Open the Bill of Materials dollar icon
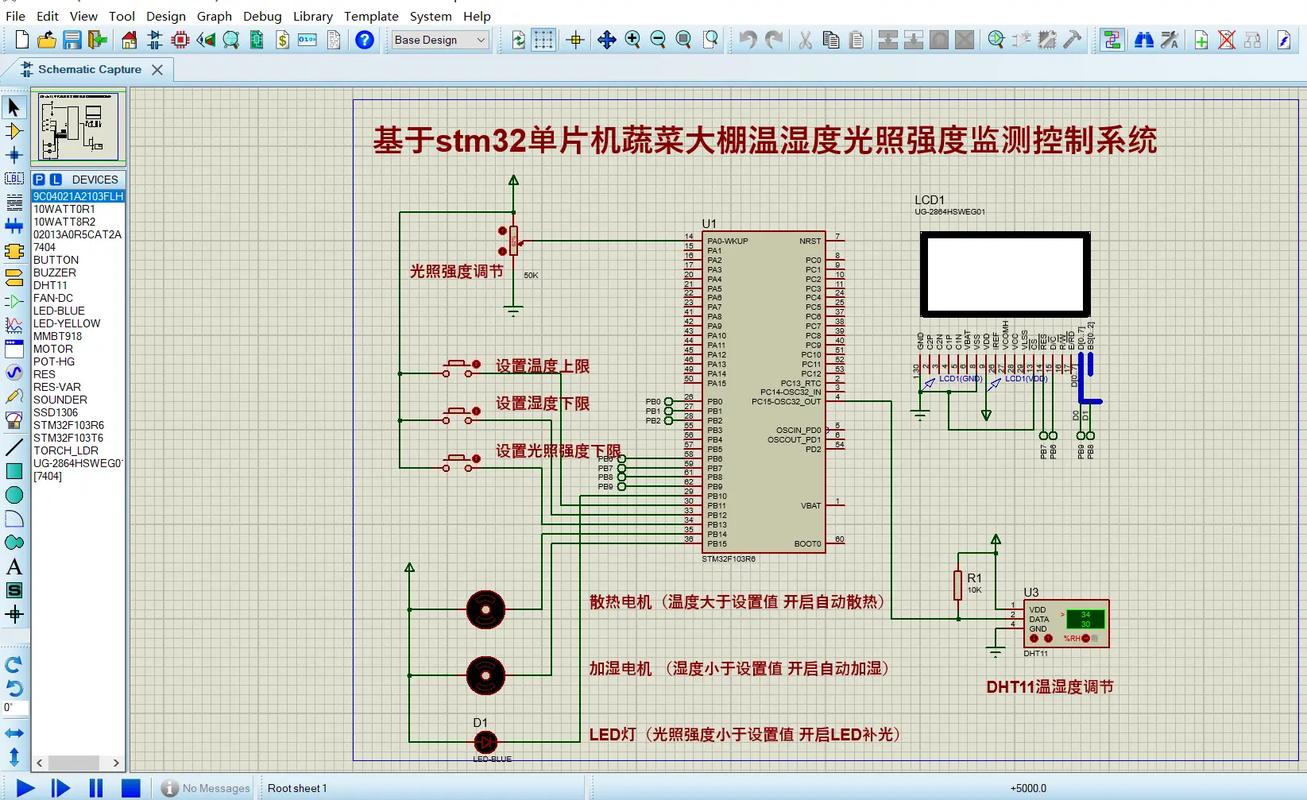 [282, 40]
